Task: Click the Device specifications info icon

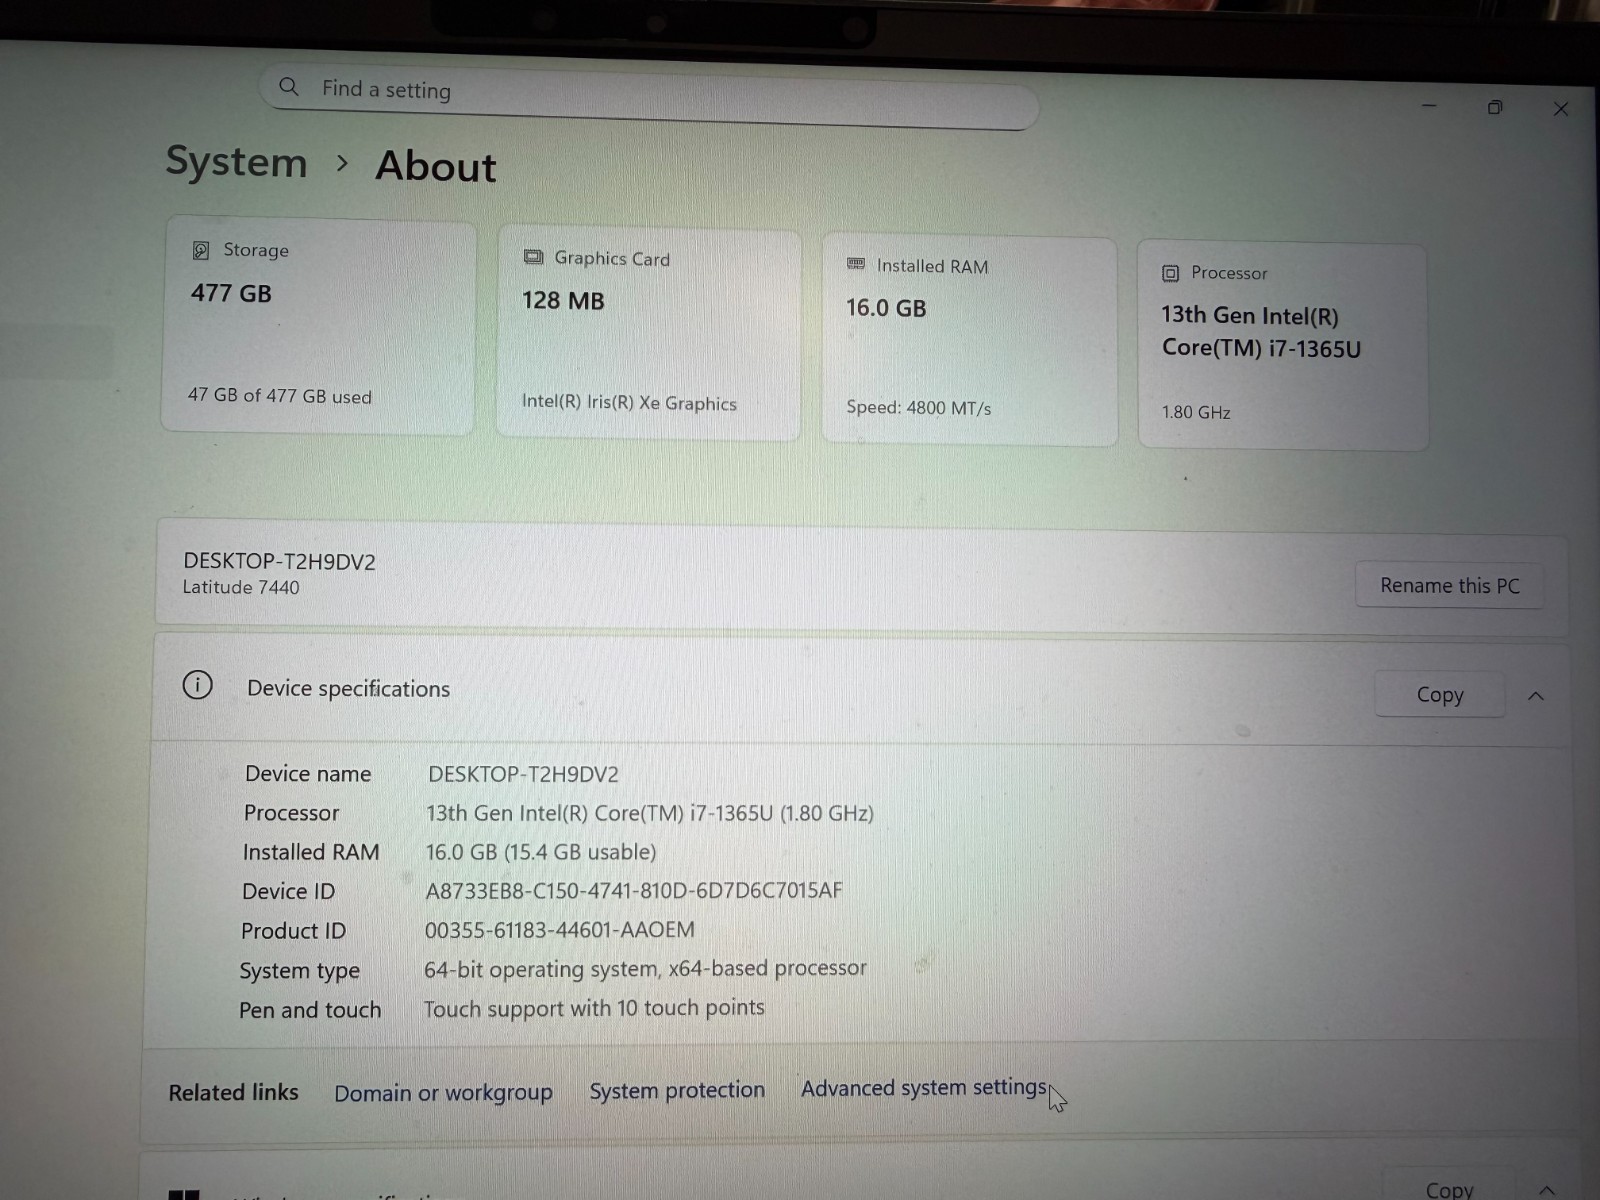Action: (197, 685)
